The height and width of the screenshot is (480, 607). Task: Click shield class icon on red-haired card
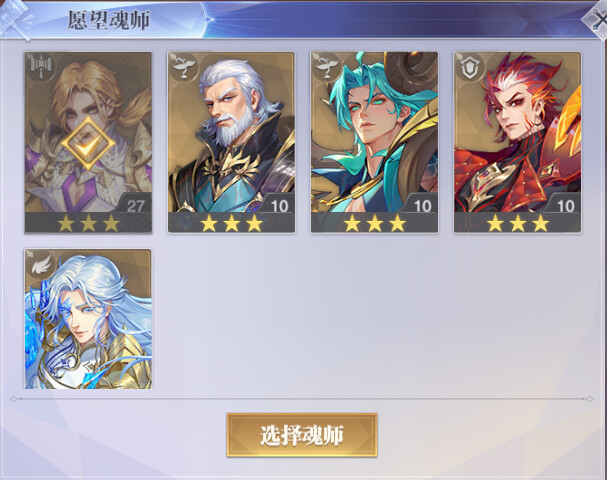pyautogui.click(x=470, y=67)
